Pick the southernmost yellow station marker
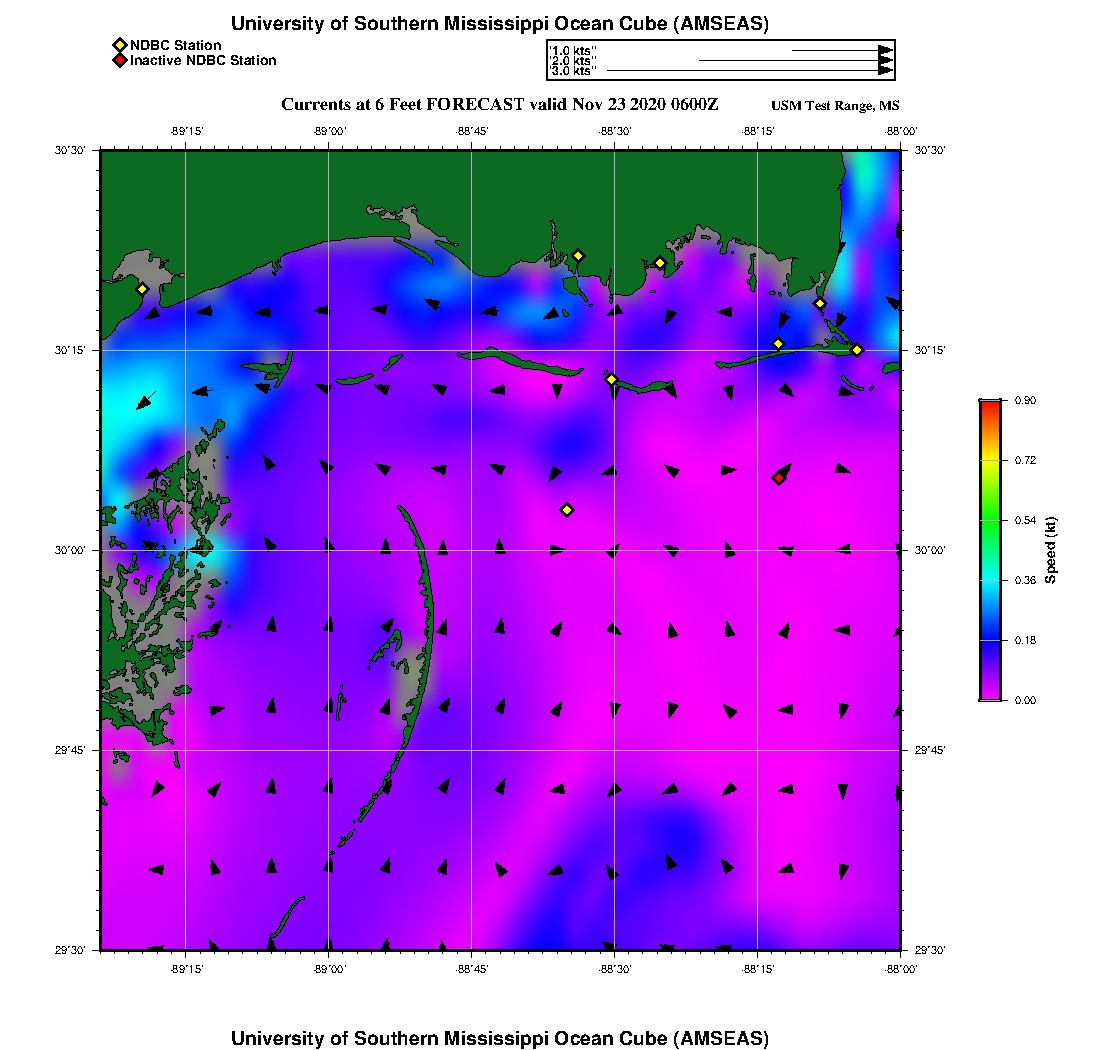 (x=567, y=510)
